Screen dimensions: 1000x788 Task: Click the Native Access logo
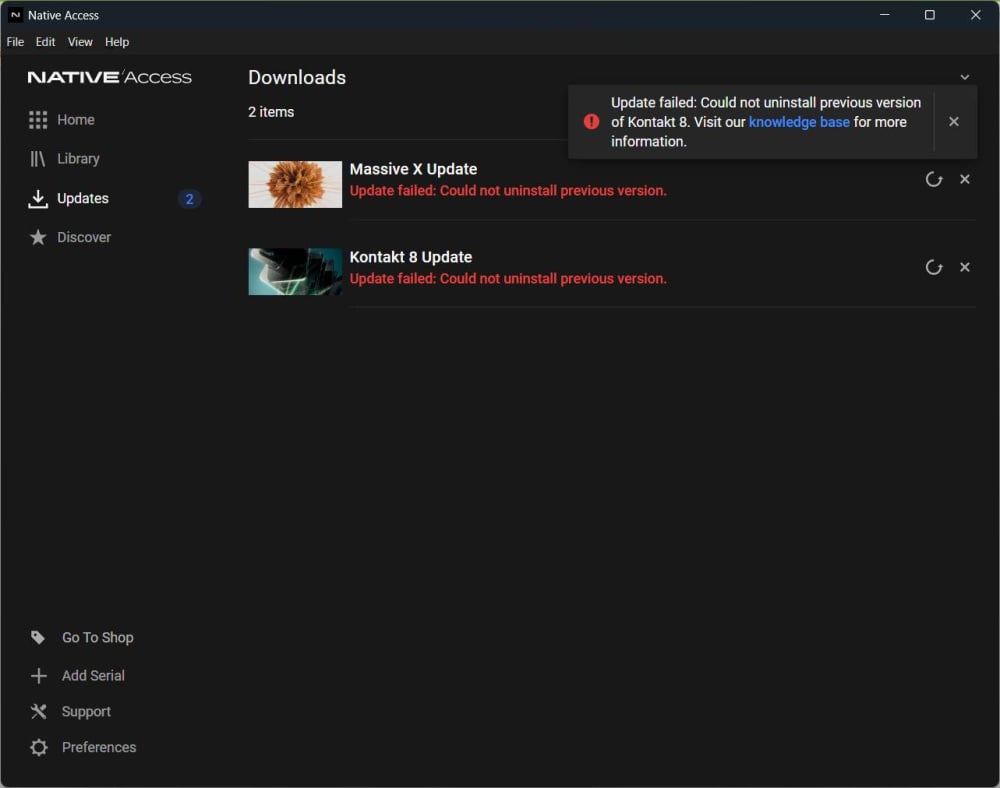coord(110,77)
